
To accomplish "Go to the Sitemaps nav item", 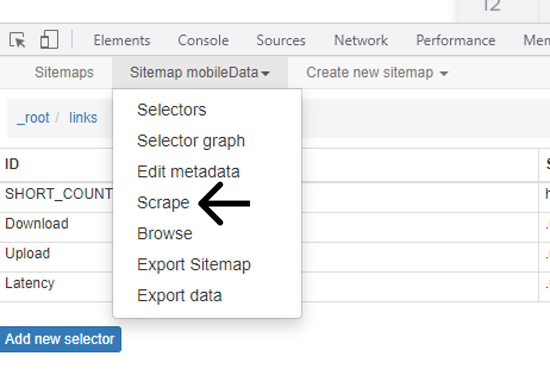I will pos(64,73).
